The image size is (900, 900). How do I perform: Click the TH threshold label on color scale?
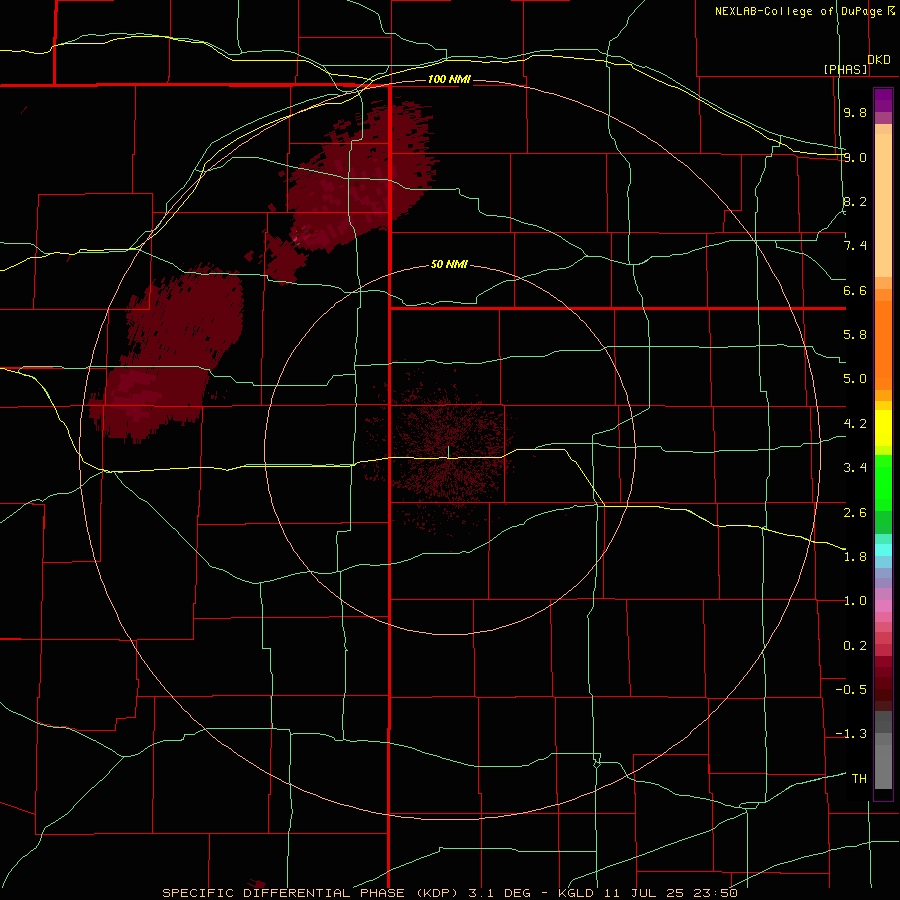[x=859, y=779]
